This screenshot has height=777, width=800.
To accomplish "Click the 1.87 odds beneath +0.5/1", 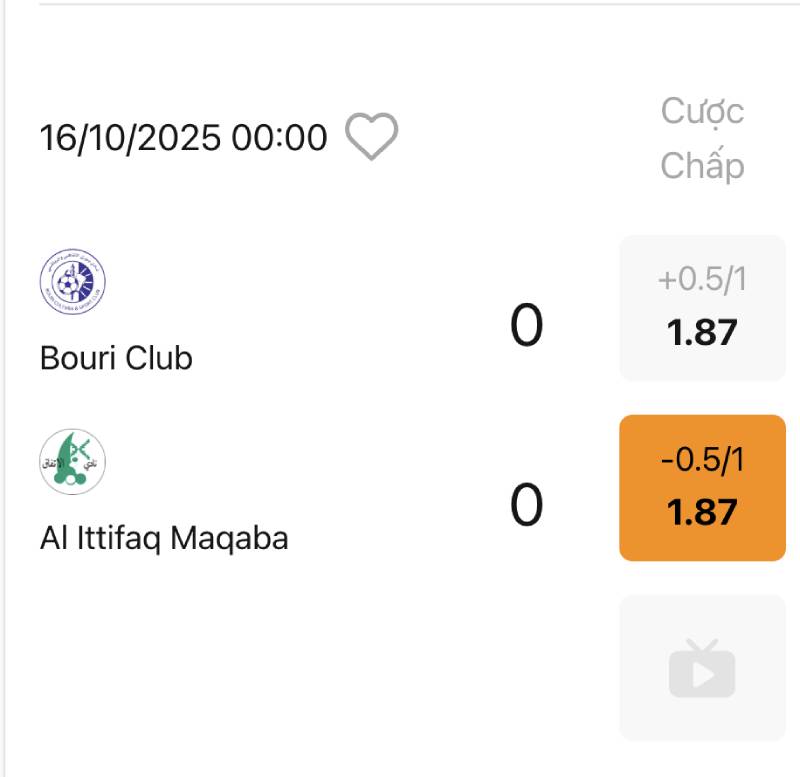I will point(702,332).
